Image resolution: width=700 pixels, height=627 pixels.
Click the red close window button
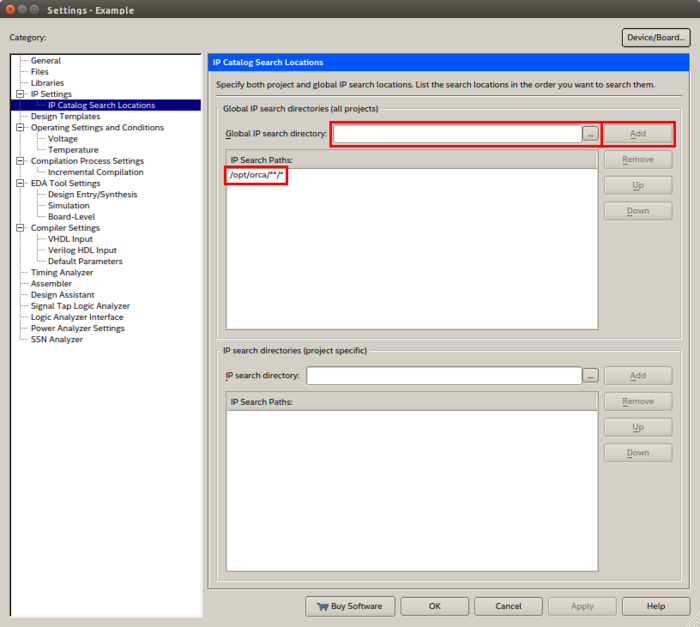click(x=10, y=9)
